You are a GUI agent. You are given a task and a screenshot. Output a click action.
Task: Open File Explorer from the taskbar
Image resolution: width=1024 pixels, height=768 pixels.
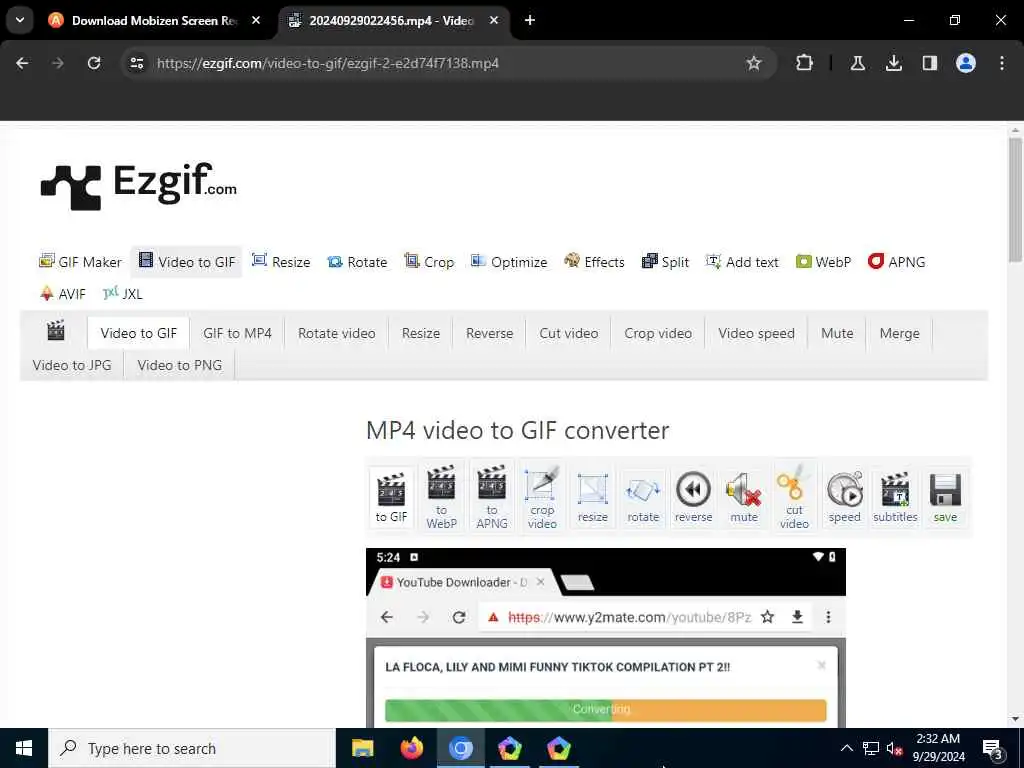pos(362,748)
